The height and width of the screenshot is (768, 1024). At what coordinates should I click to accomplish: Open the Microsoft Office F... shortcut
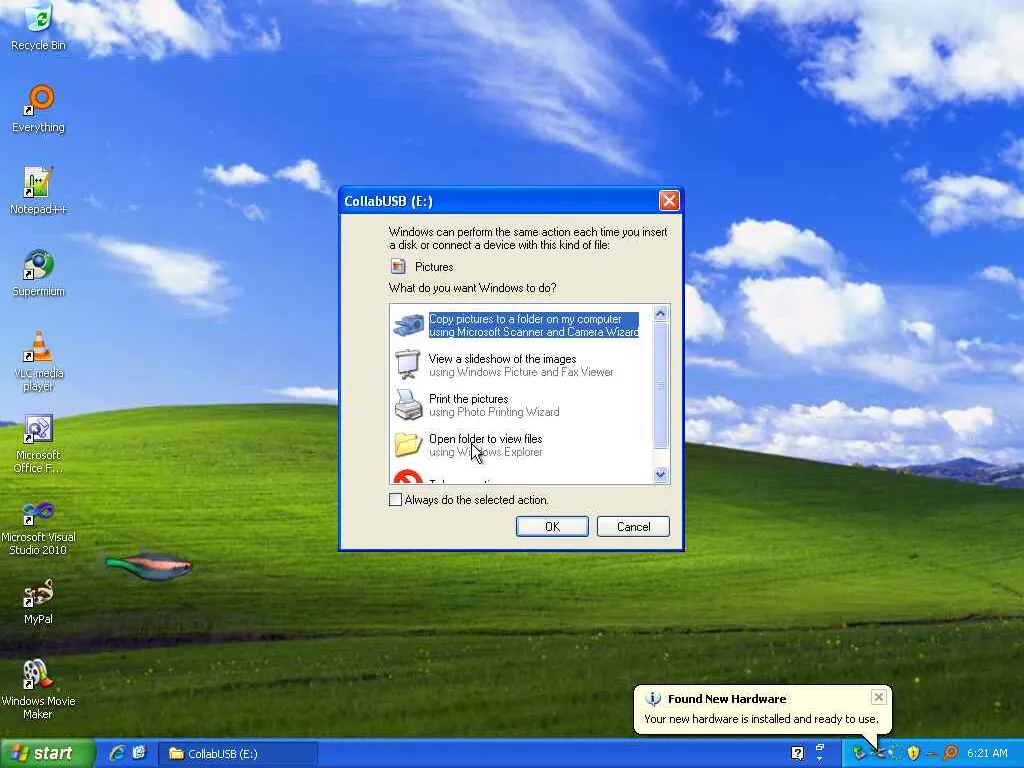[38, 443]
